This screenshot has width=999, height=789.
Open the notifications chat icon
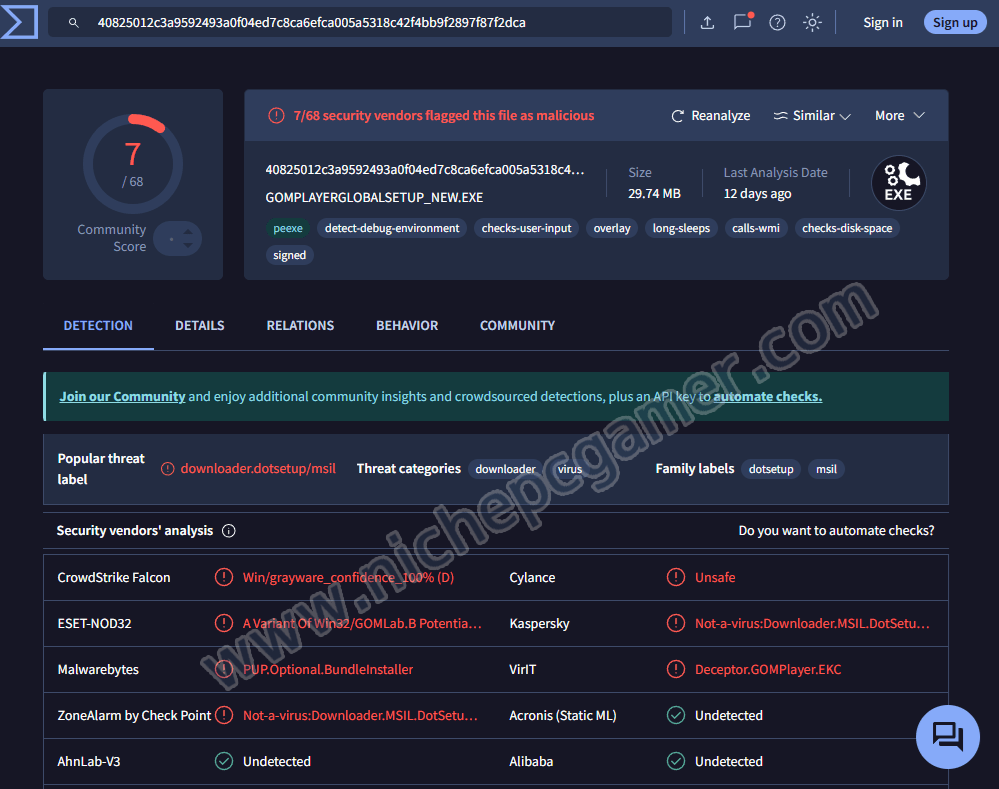pyautogui.click(x=742, y=22)
